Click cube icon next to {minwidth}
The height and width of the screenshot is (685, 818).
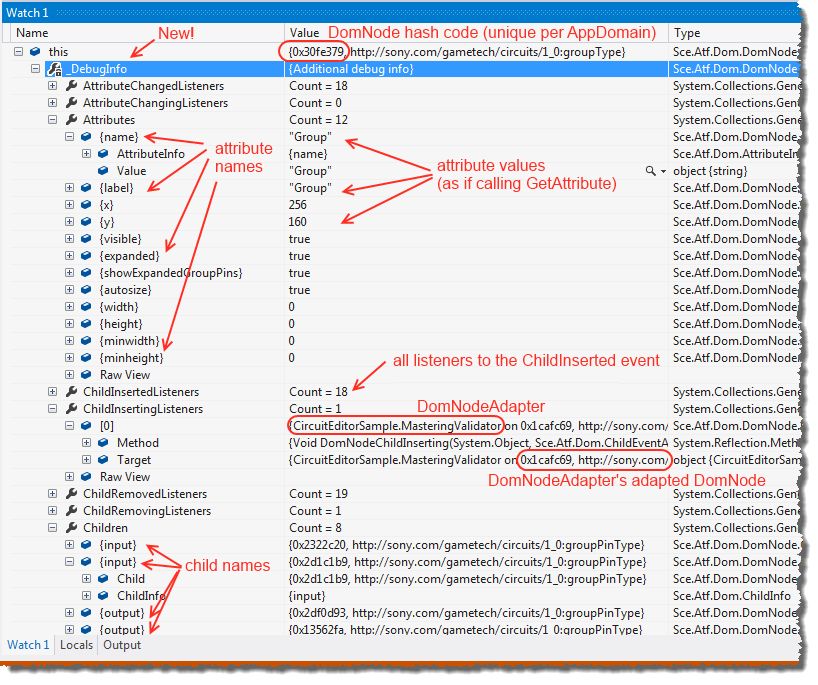[x=86, y=341]
